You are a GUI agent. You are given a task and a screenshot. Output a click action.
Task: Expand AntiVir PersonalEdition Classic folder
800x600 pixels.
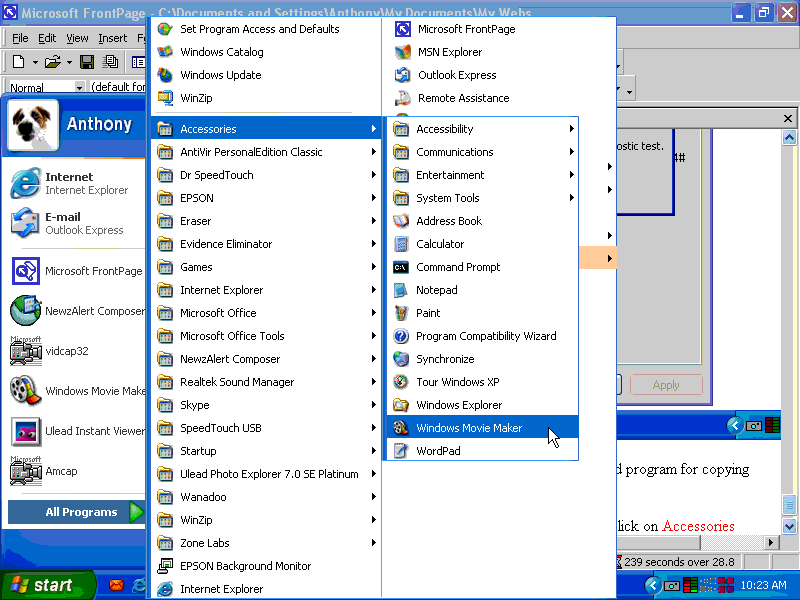tap(266, 152)
